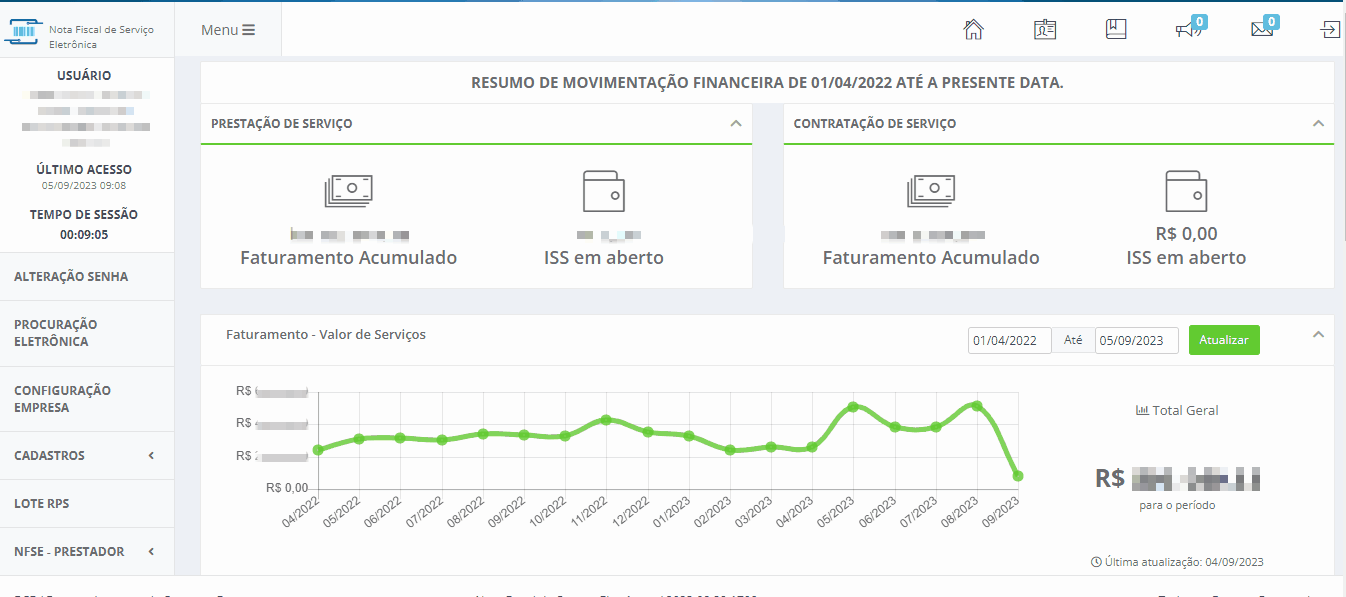Click the ISS em aberto wallet icon

[x=603, y=190]
